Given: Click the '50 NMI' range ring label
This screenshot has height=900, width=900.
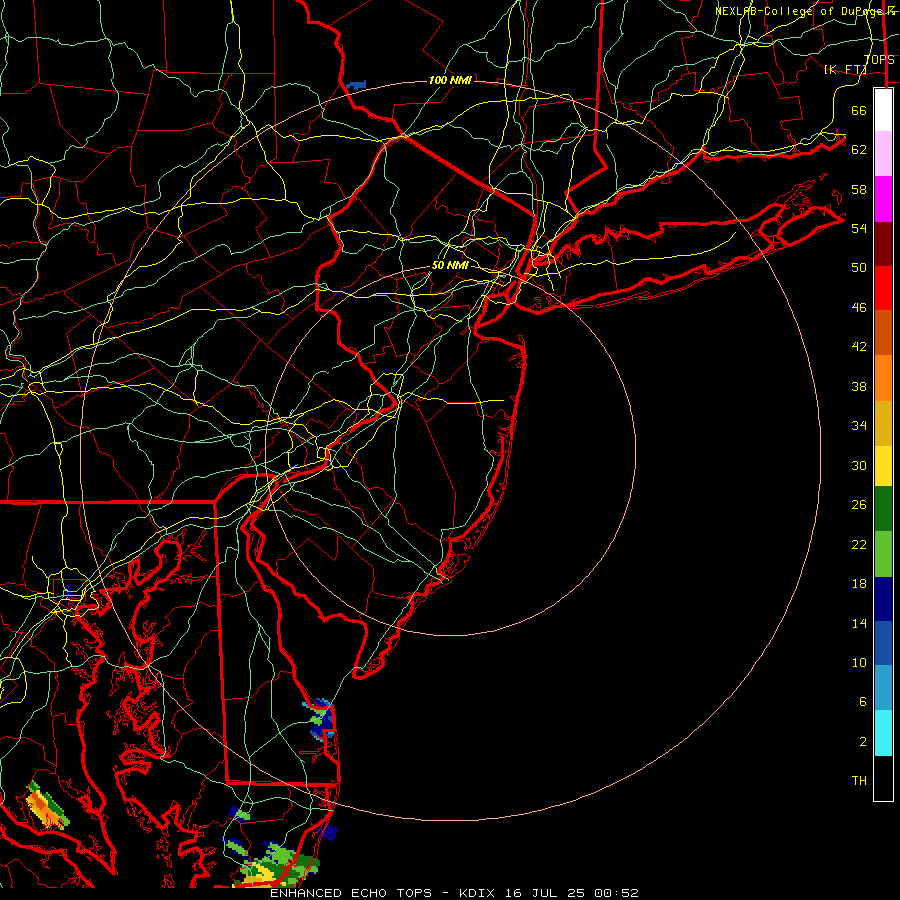Looking at the screenshot, I should click(449, 265).
